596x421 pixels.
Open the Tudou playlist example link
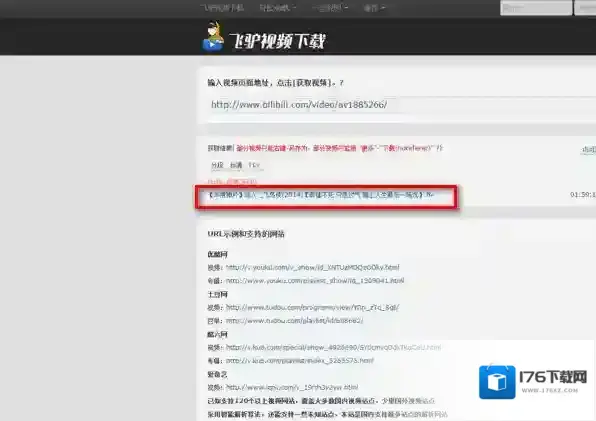295,321
